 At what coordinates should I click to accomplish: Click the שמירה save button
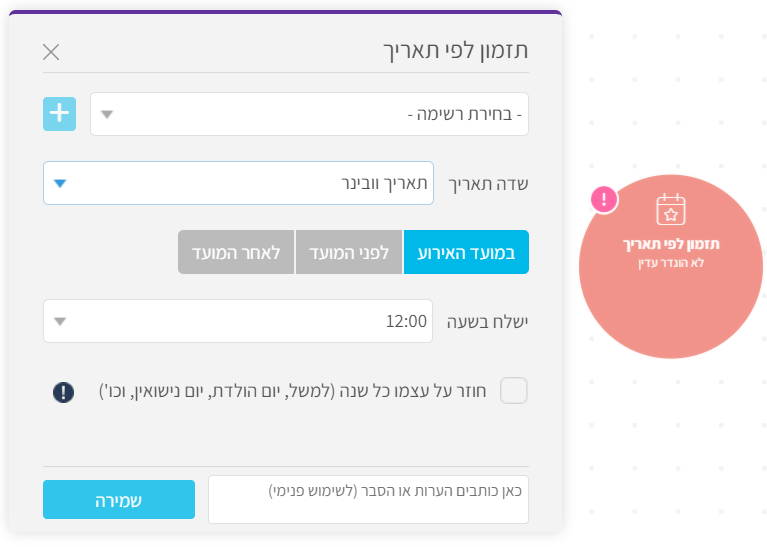click(119, 500)
